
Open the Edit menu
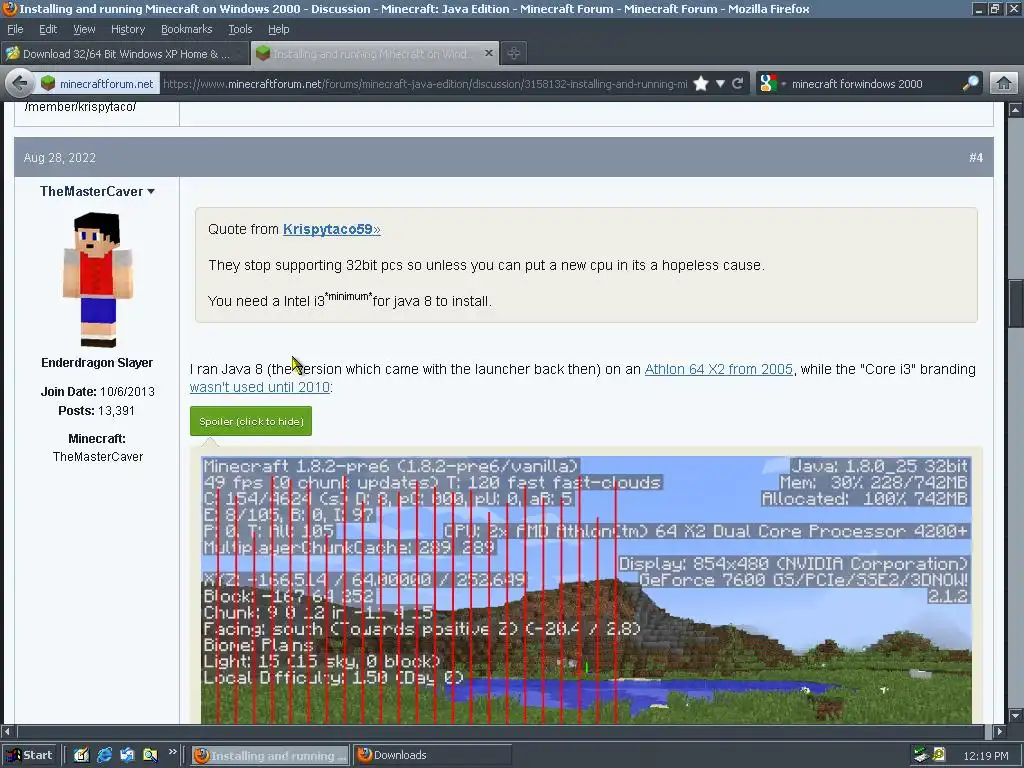coord(48,29)
